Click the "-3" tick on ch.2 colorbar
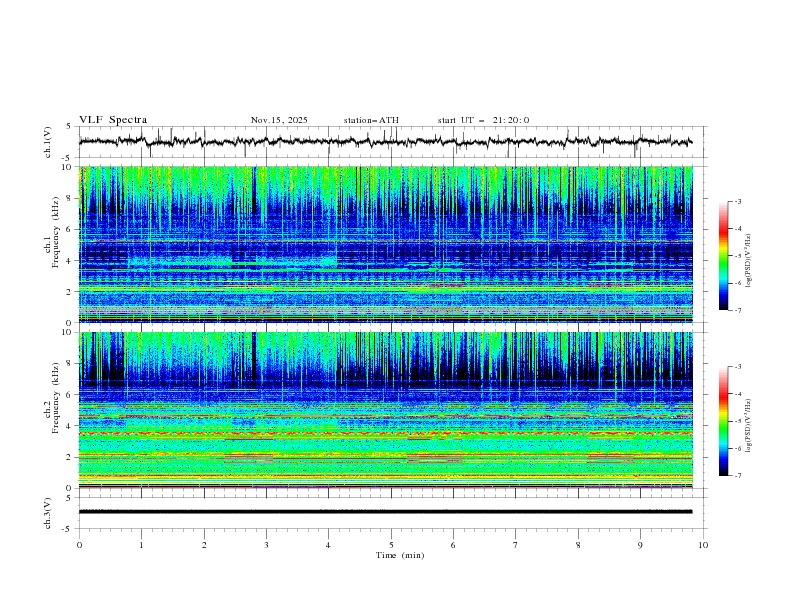The image size is (792, 612). point(738,367)
